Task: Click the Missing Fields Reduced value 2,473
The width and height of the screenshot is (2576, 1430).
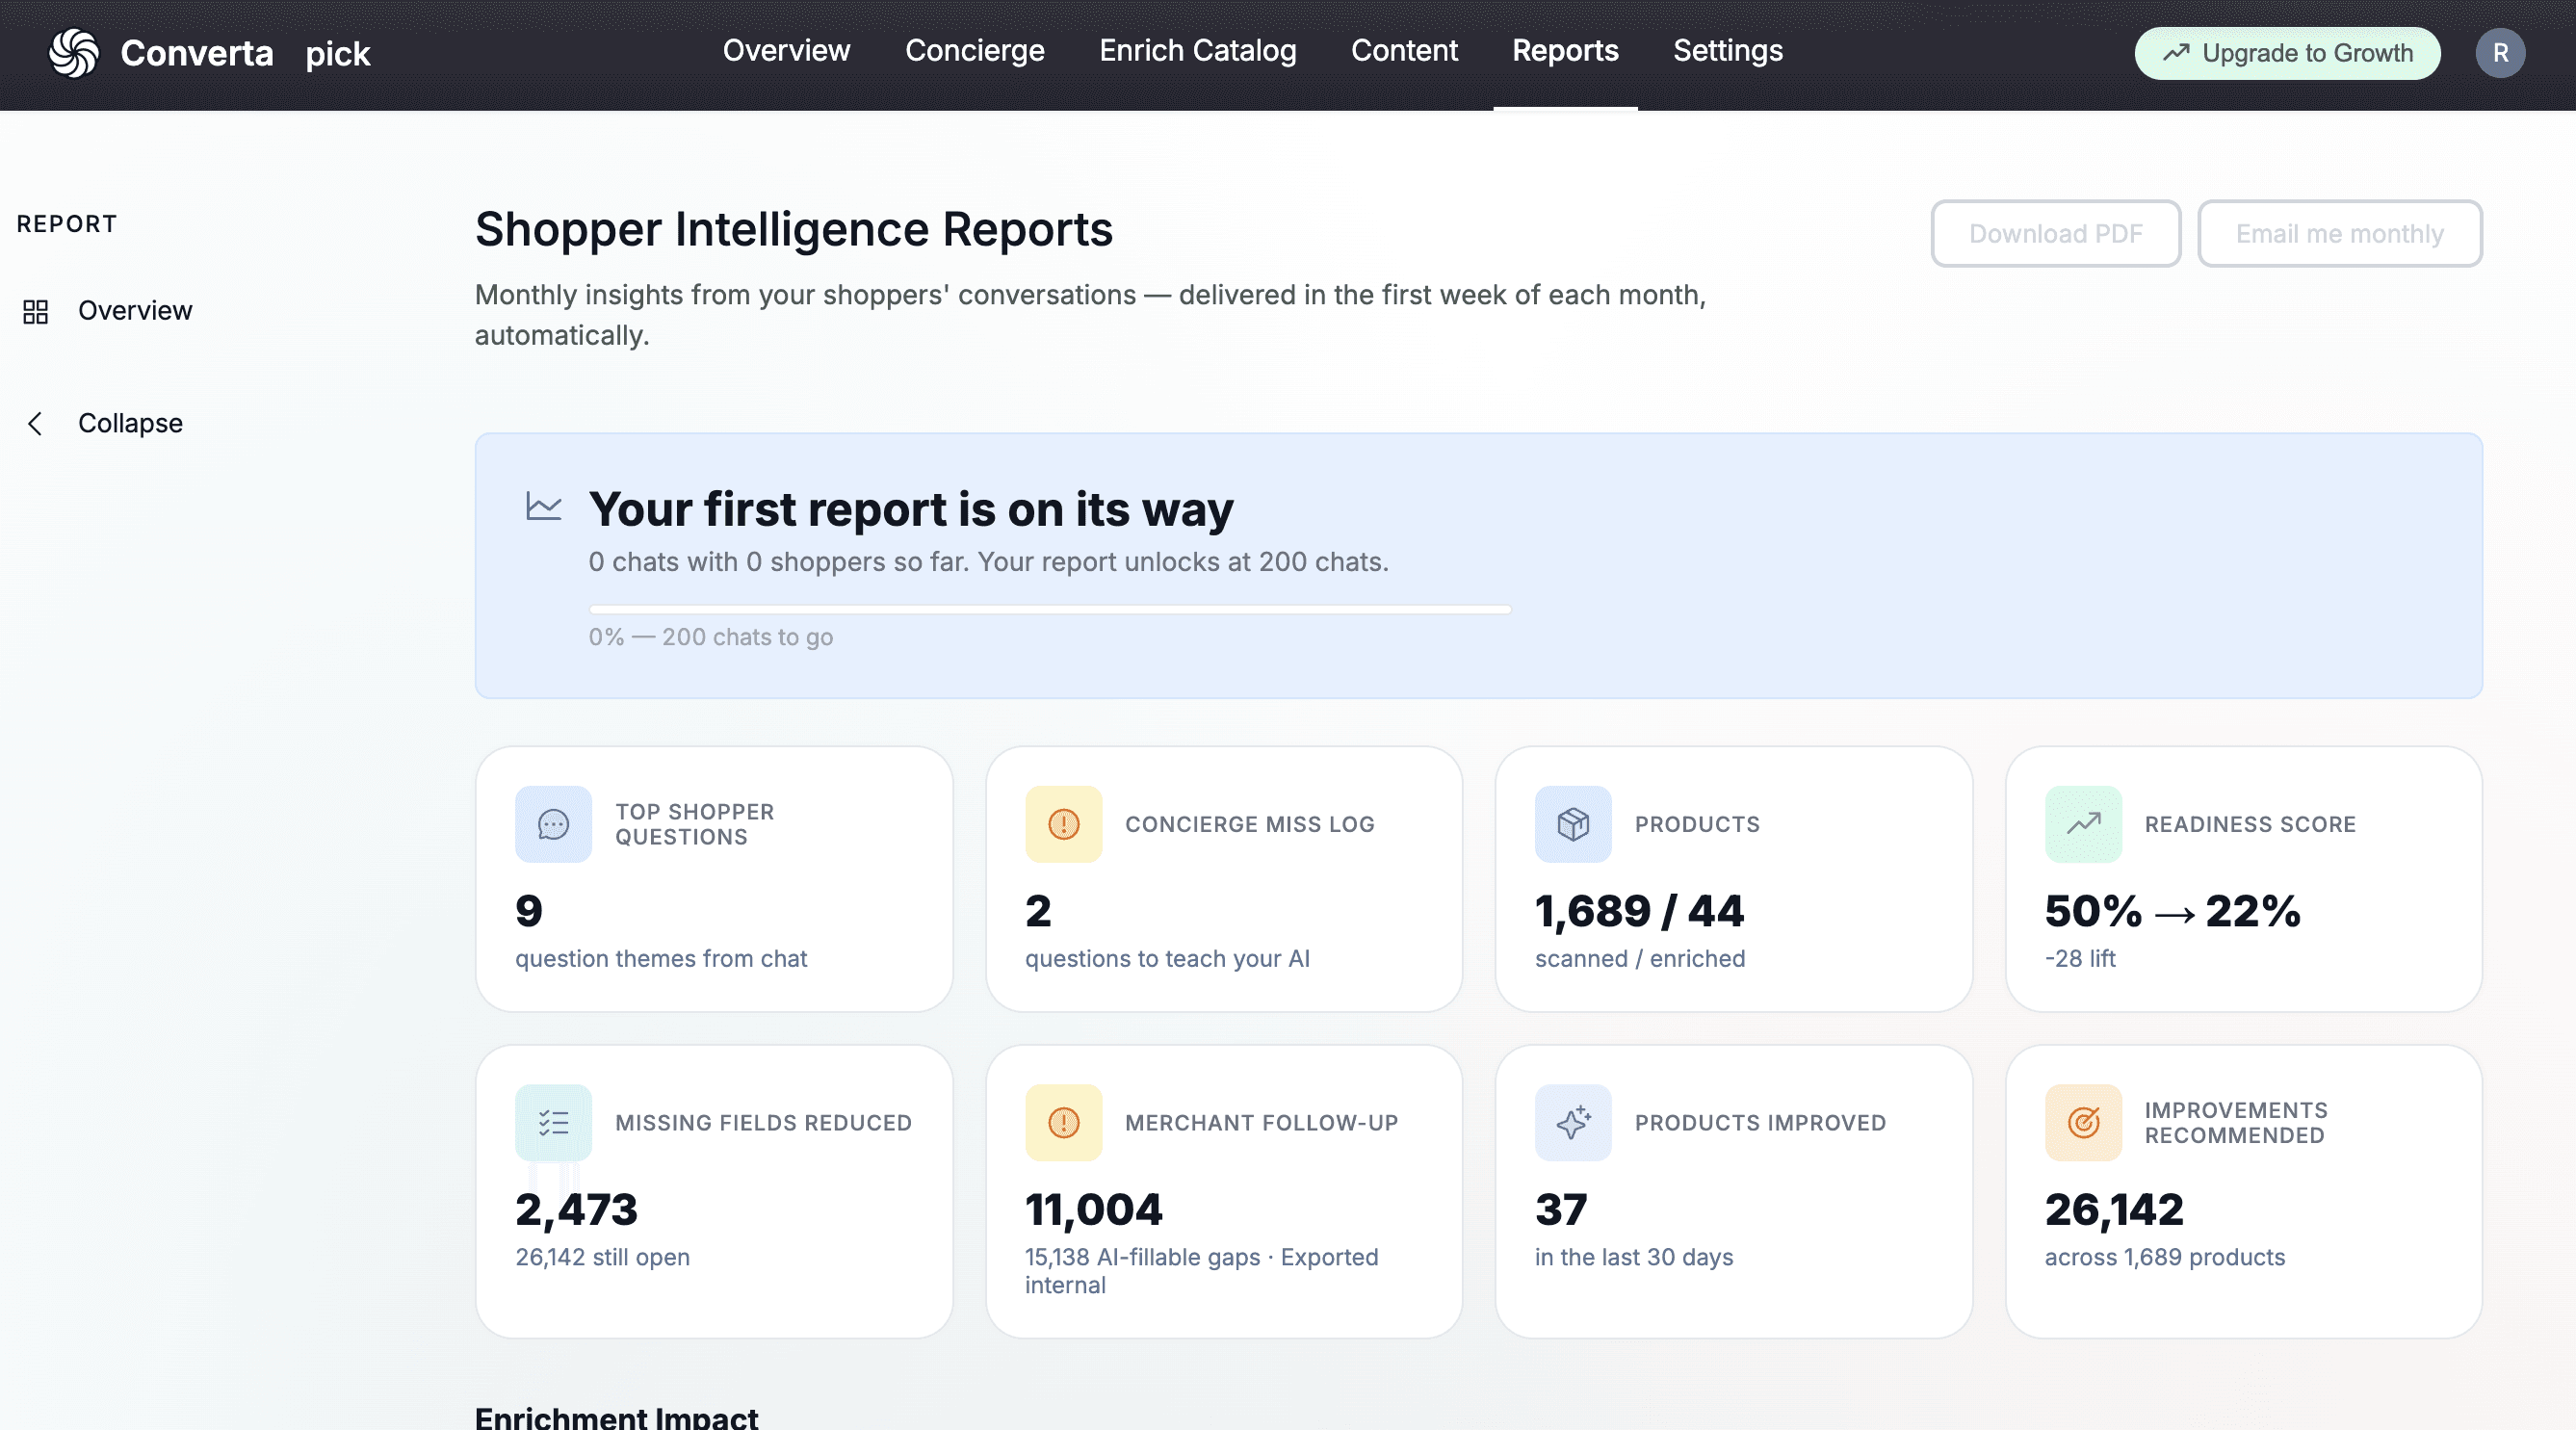Action: pyautogui.click(x=576, y=1210)
